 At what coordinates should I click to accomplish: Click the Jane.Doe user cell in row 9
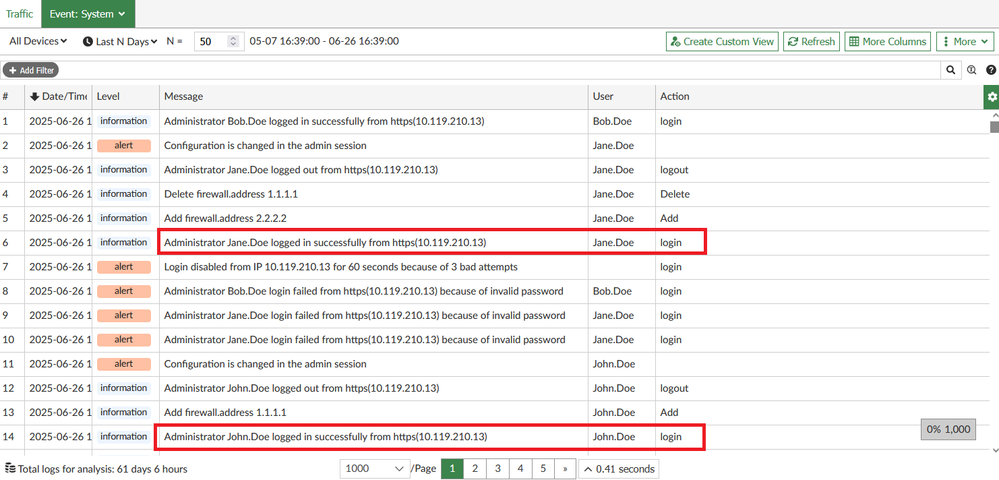613,316
